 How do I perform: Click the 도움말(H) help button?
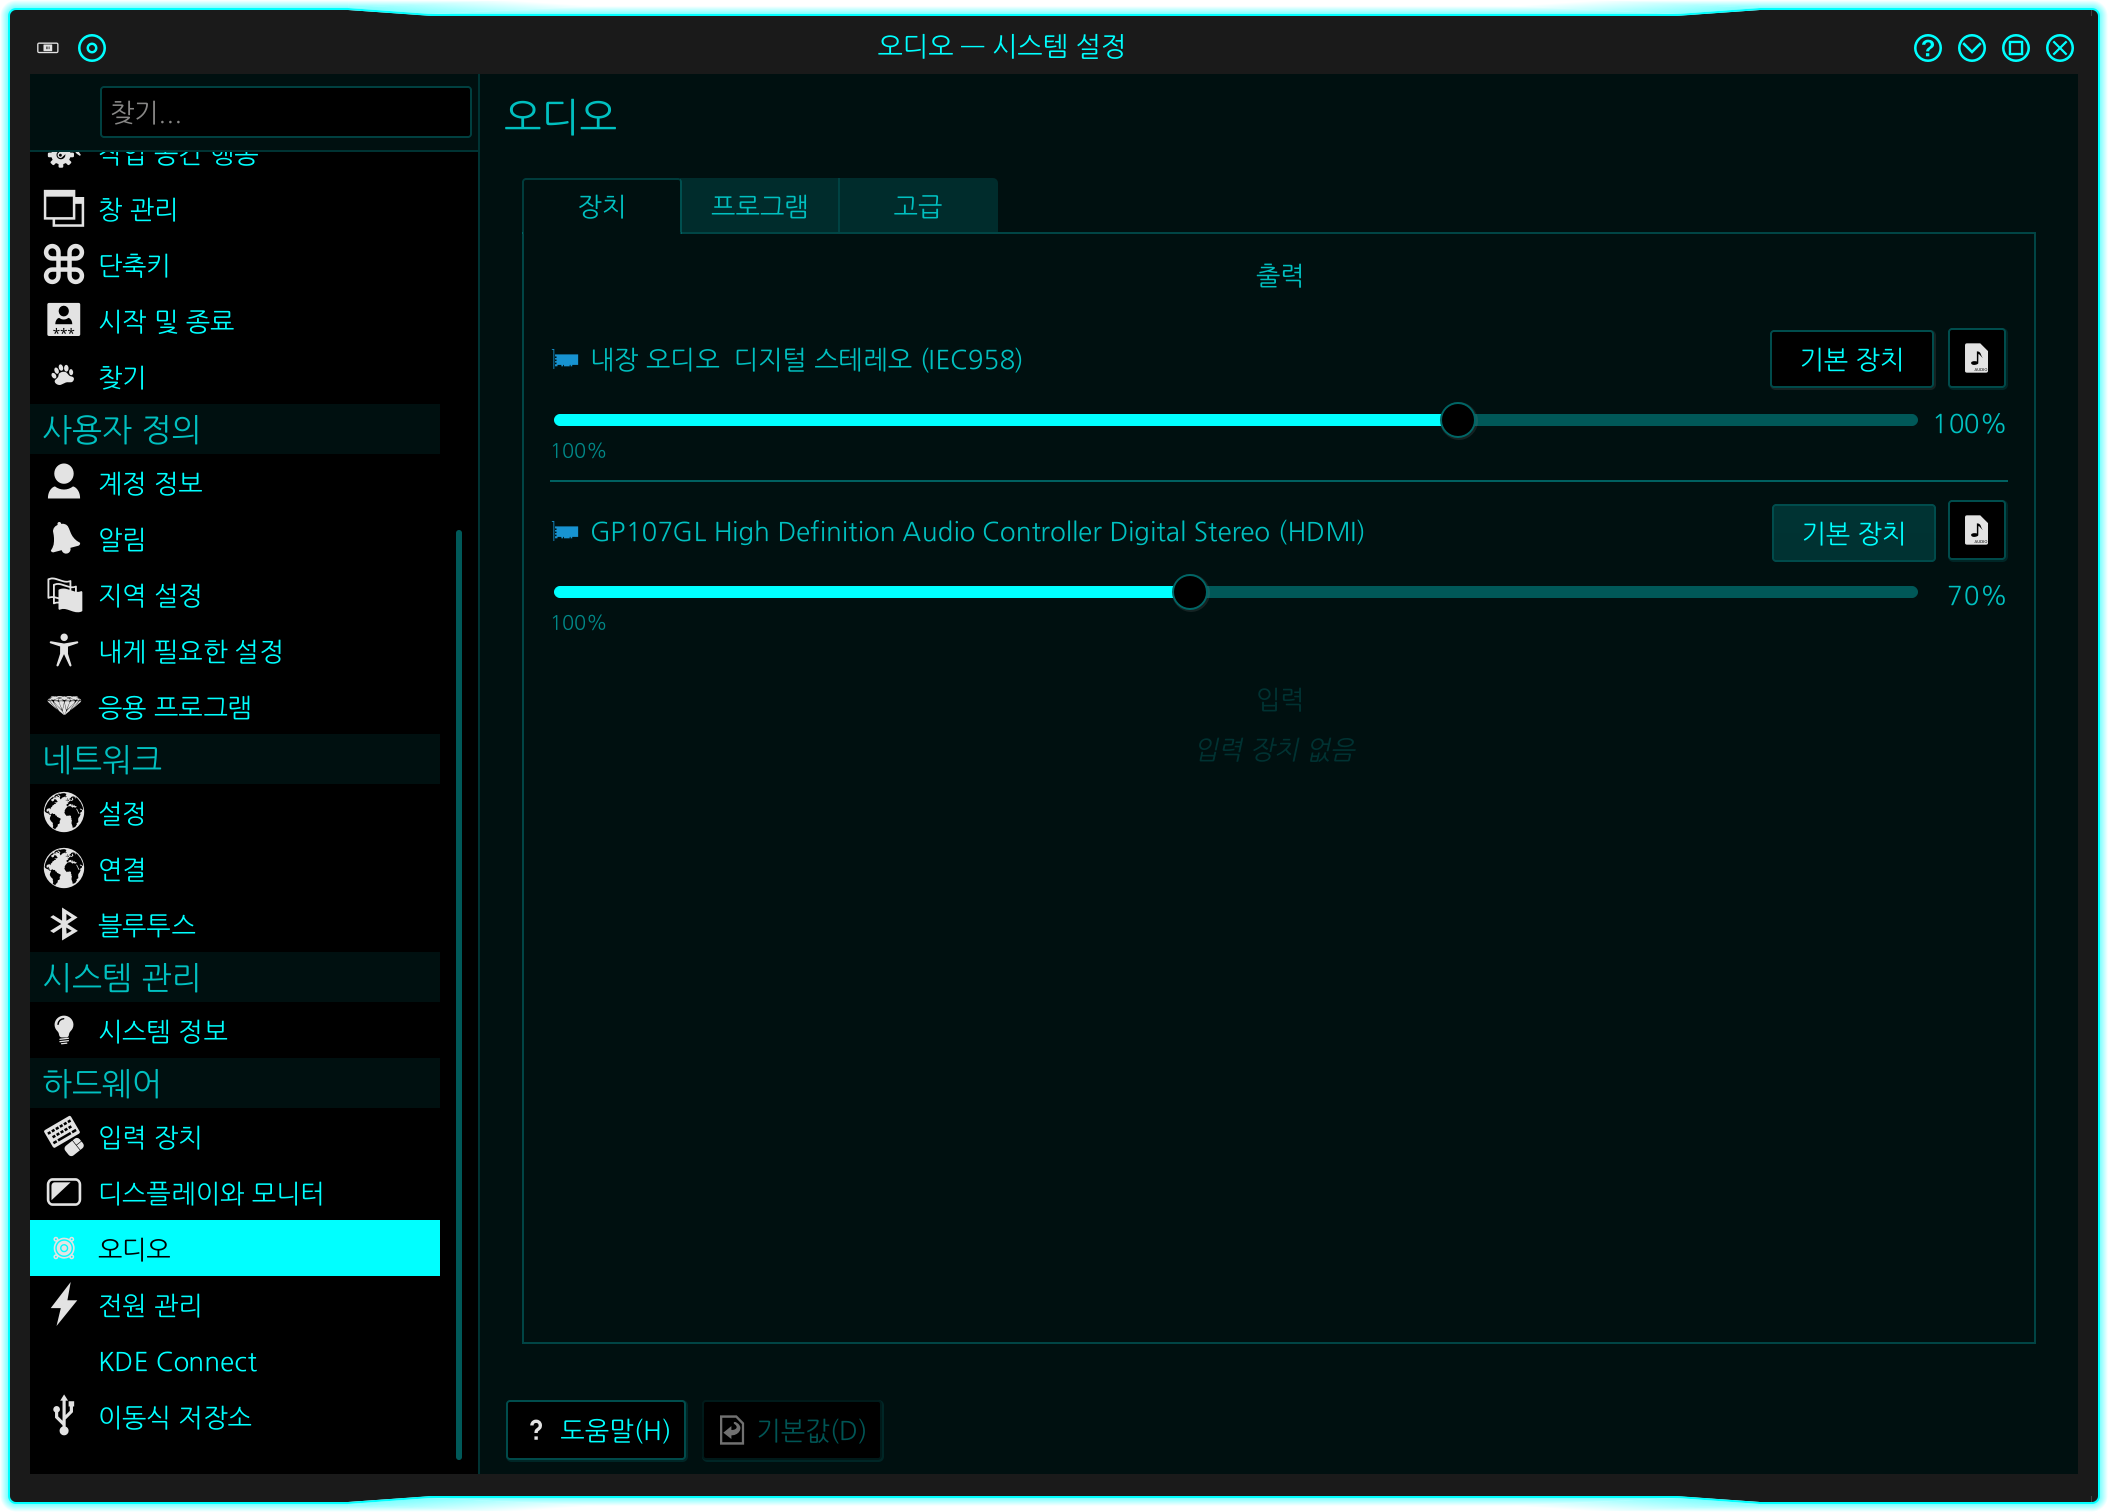(x=597, y=1430)
